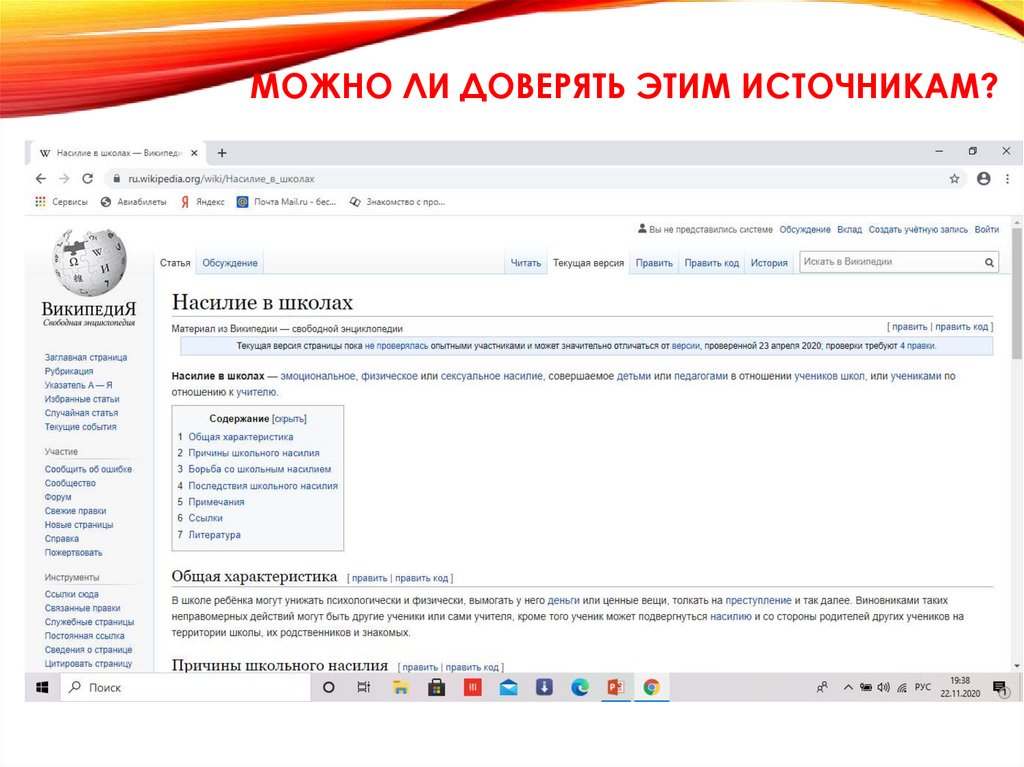Screen dimensions: 1024x767
Task: Open Знакомство с про... bookmark
Action: coord(397,202)
